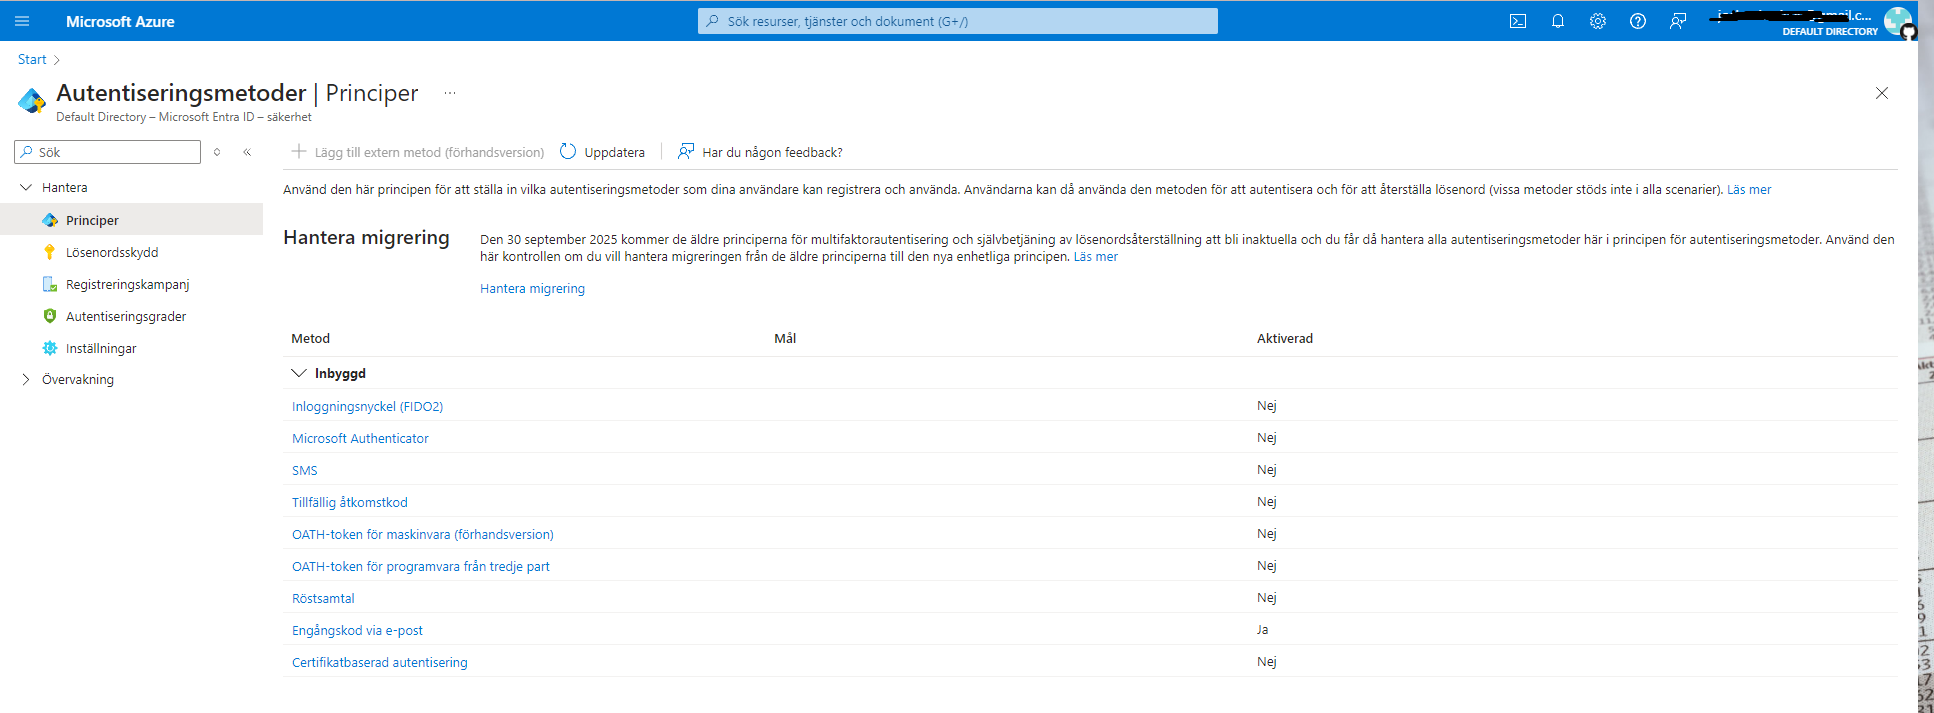
Task: Open the Azure portal hamburger menu
Action: click(x=22, y=21)
